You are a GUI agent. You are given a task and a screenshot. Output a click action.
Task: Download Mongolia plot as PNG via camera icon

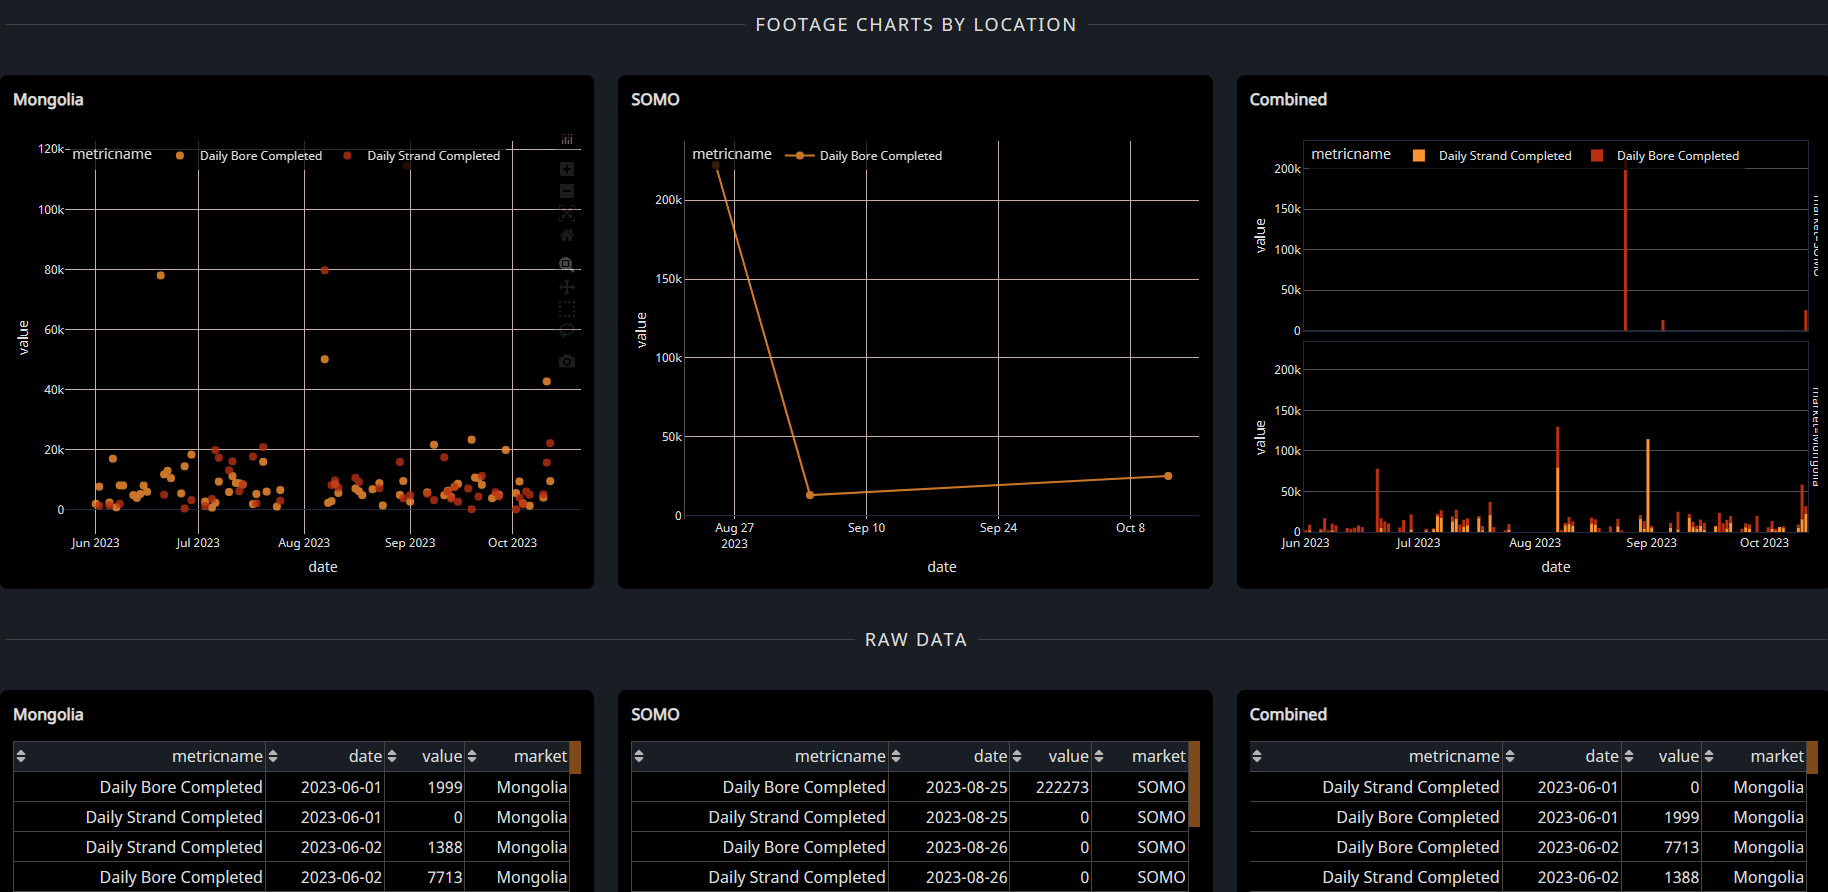(x=567, y=361)
